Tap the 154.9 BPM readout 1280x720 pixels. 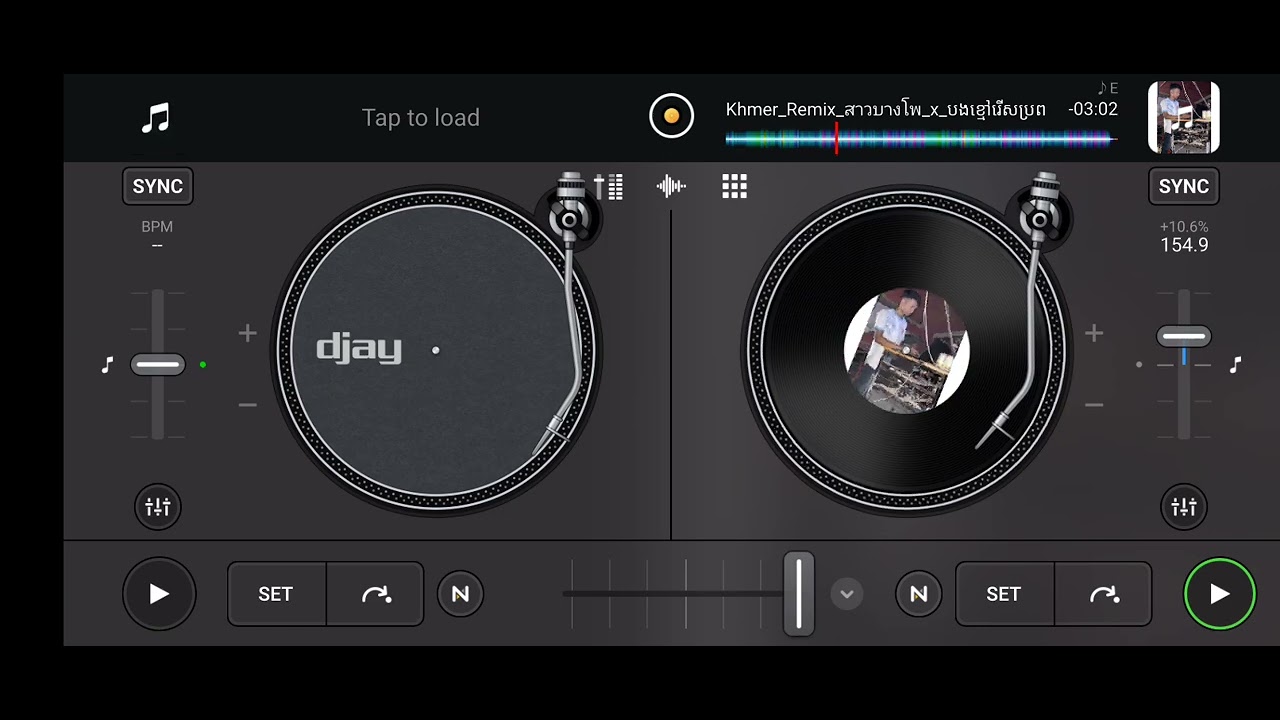[x=1184, y=245]
